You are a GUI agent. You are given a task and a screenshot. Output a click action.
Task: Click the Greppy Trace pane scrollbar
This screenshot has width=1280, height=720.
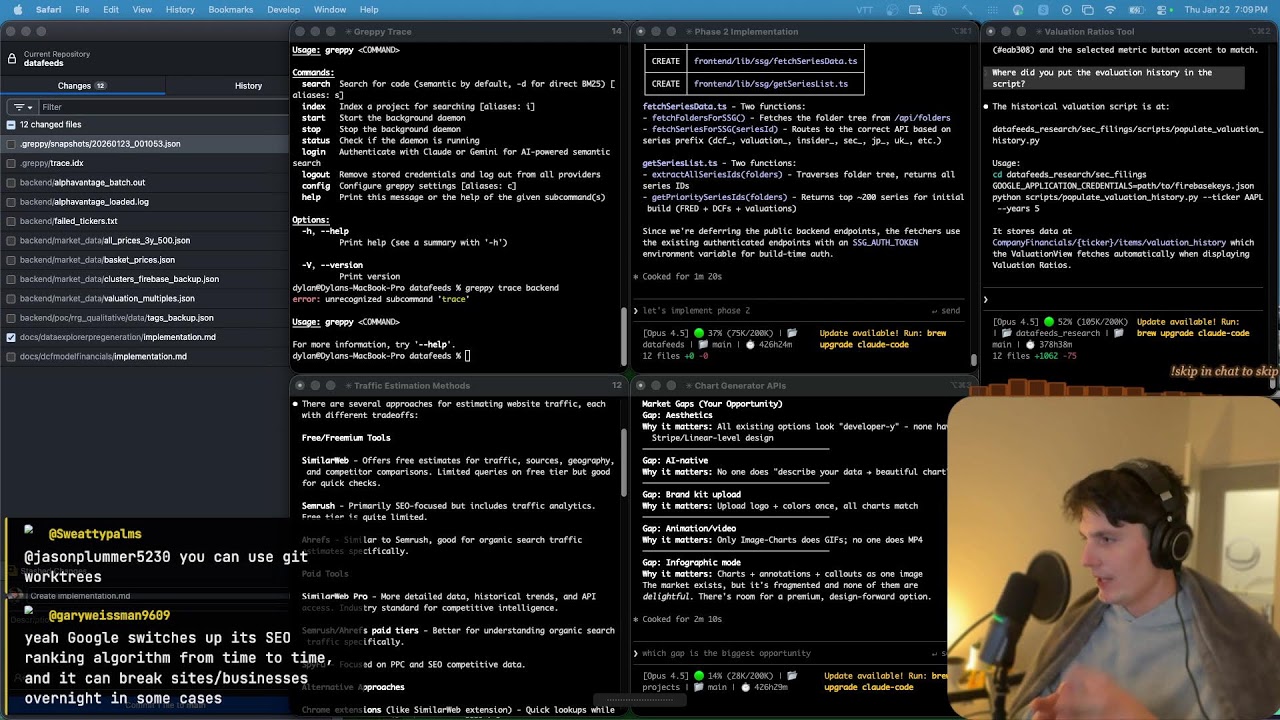[622, 335]
